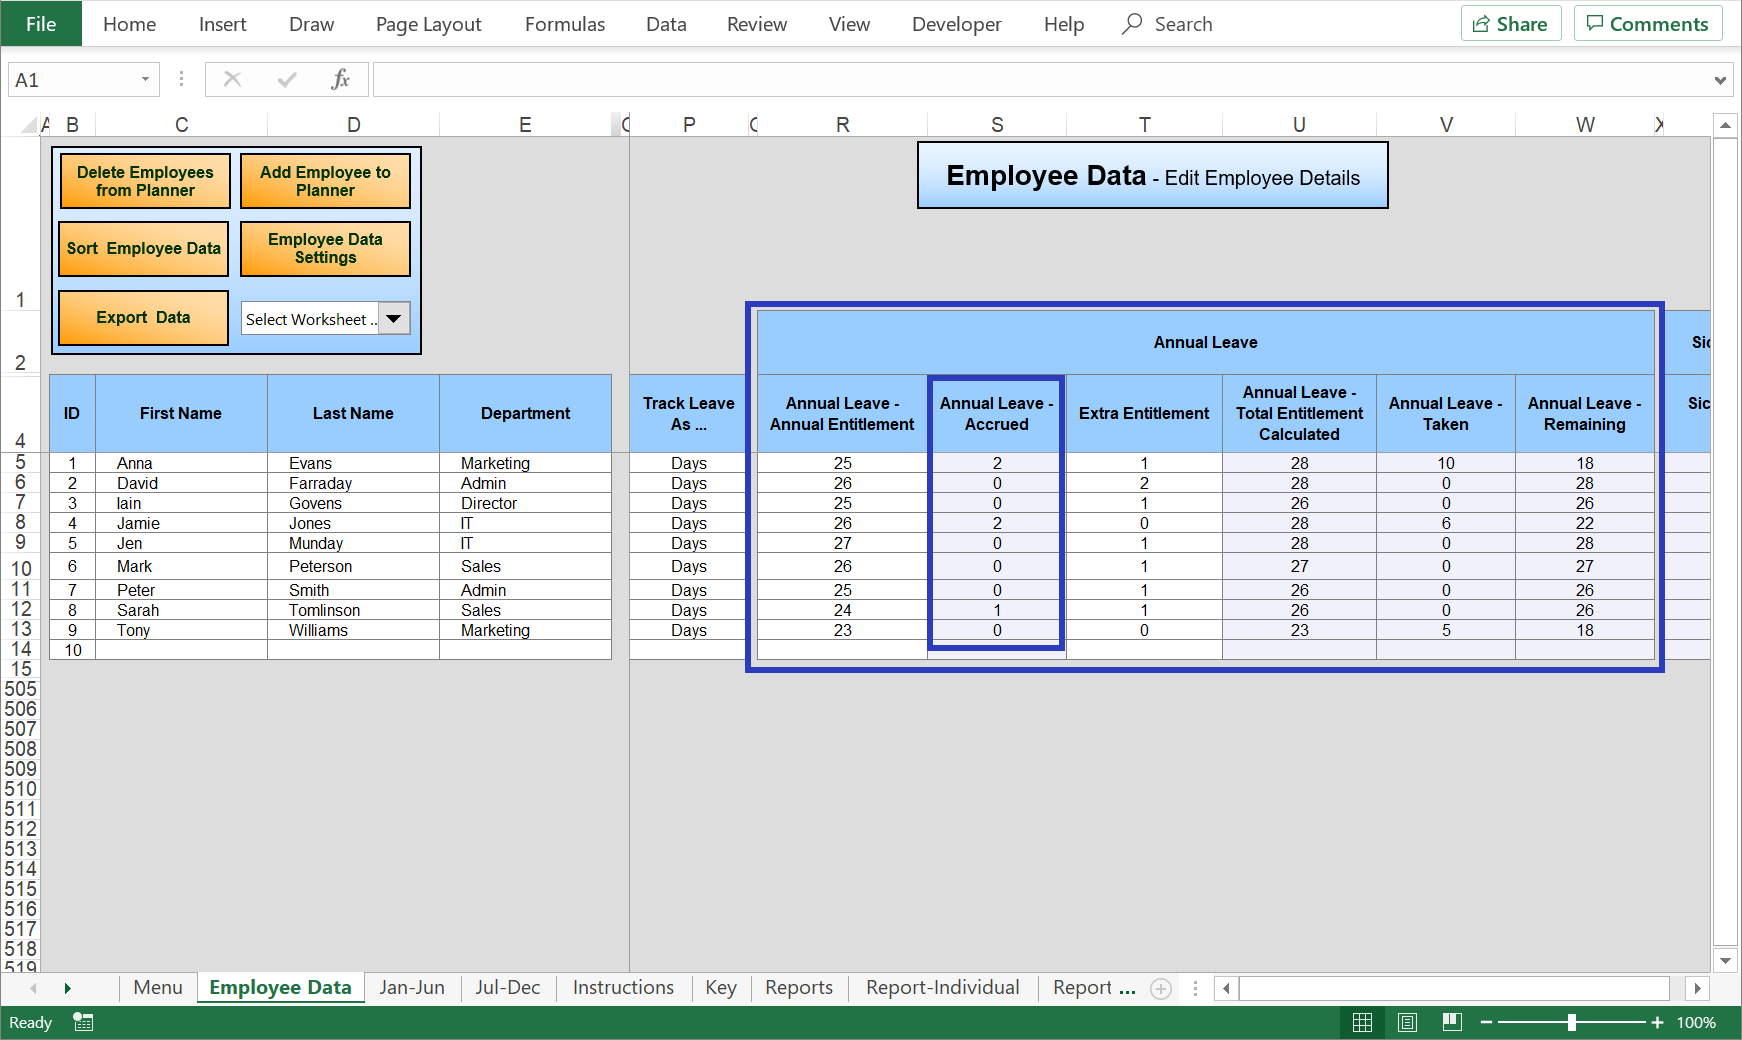The height and width of the screenshot is (1040, 1742).
Task: Click the Insert Function fx icon
Action: [x=340, y=80]
